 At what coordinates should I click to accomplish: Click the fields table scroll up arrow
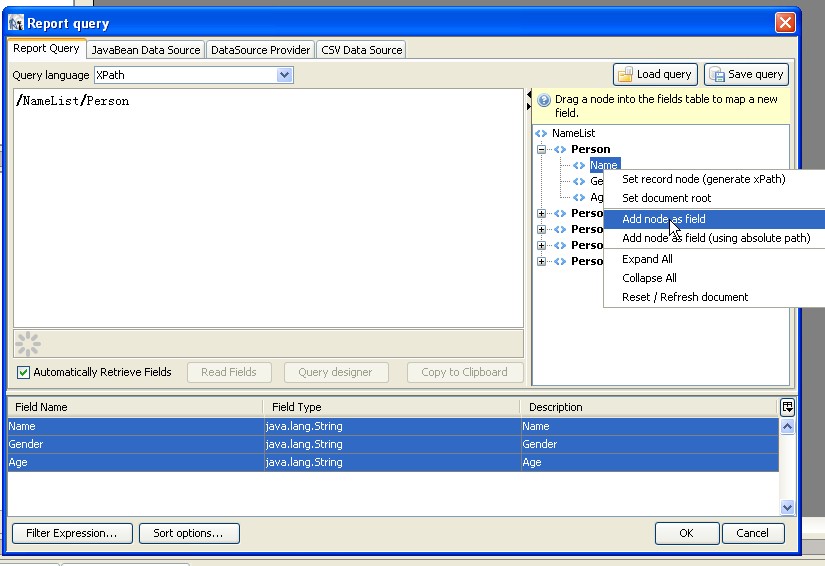click(x=787, y=427)
